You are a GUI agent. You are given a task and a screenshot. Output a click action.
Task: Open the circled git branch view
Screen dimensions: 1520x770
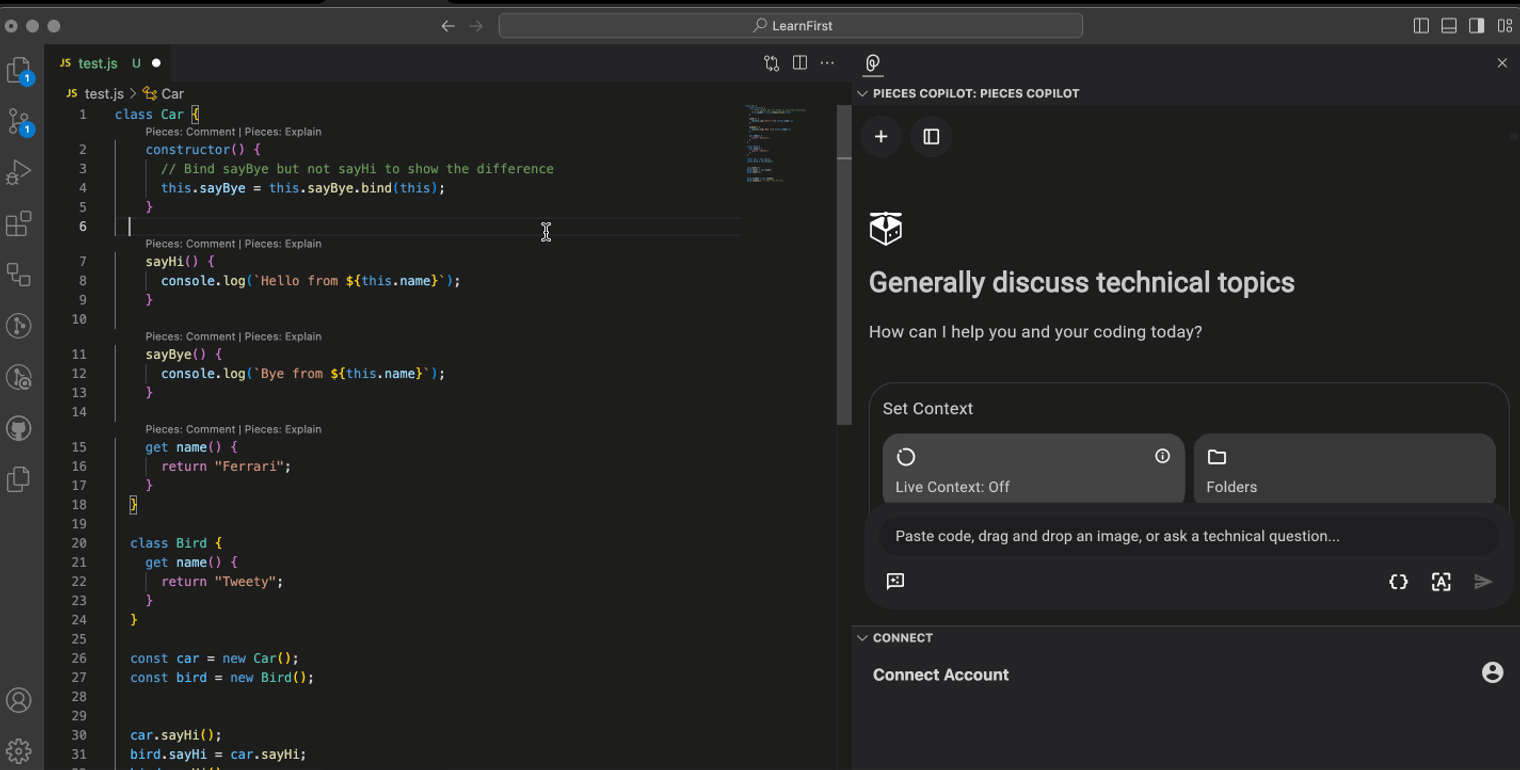coord(19,326)
